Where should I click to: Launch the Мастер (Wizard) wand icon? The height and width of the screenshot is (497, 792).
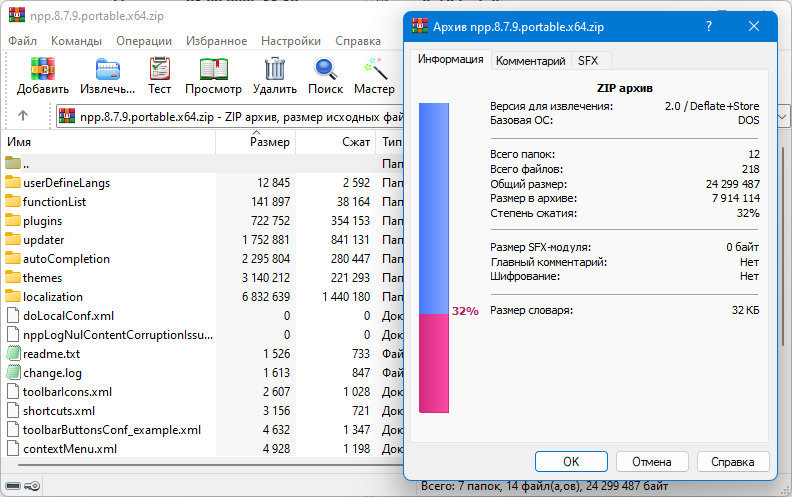click(x=375, y=69)
